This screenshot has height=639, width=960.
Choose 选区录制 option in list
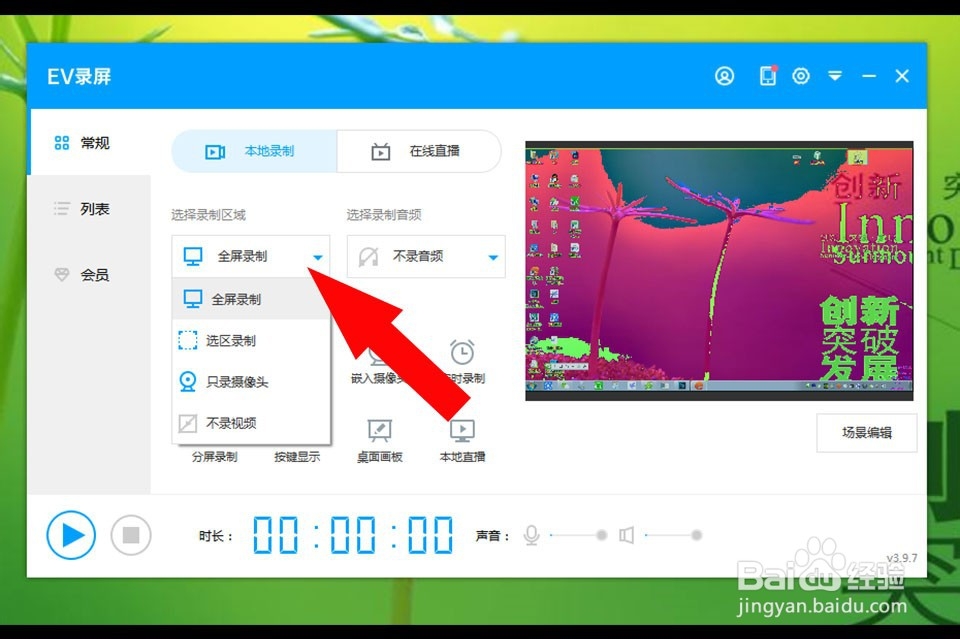coord(251,340)
